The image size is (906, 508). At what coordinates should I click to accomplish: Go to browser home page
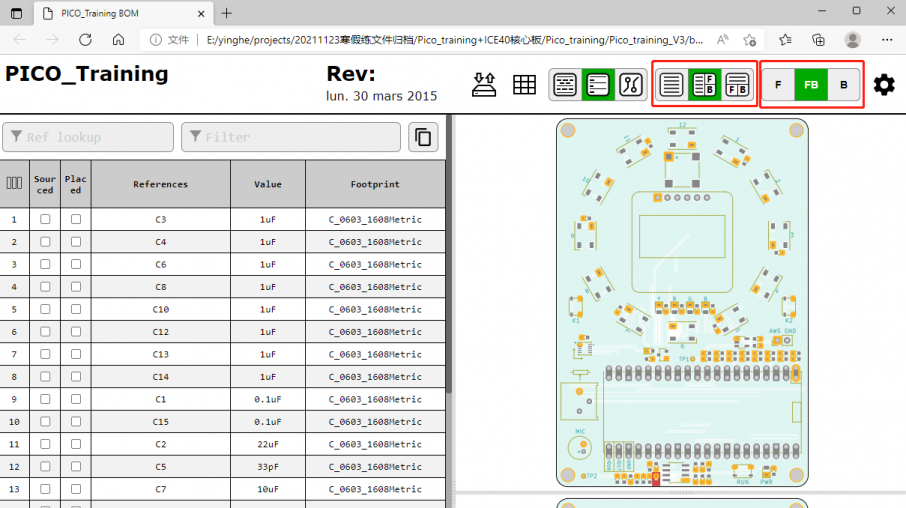tap(118, 40)
